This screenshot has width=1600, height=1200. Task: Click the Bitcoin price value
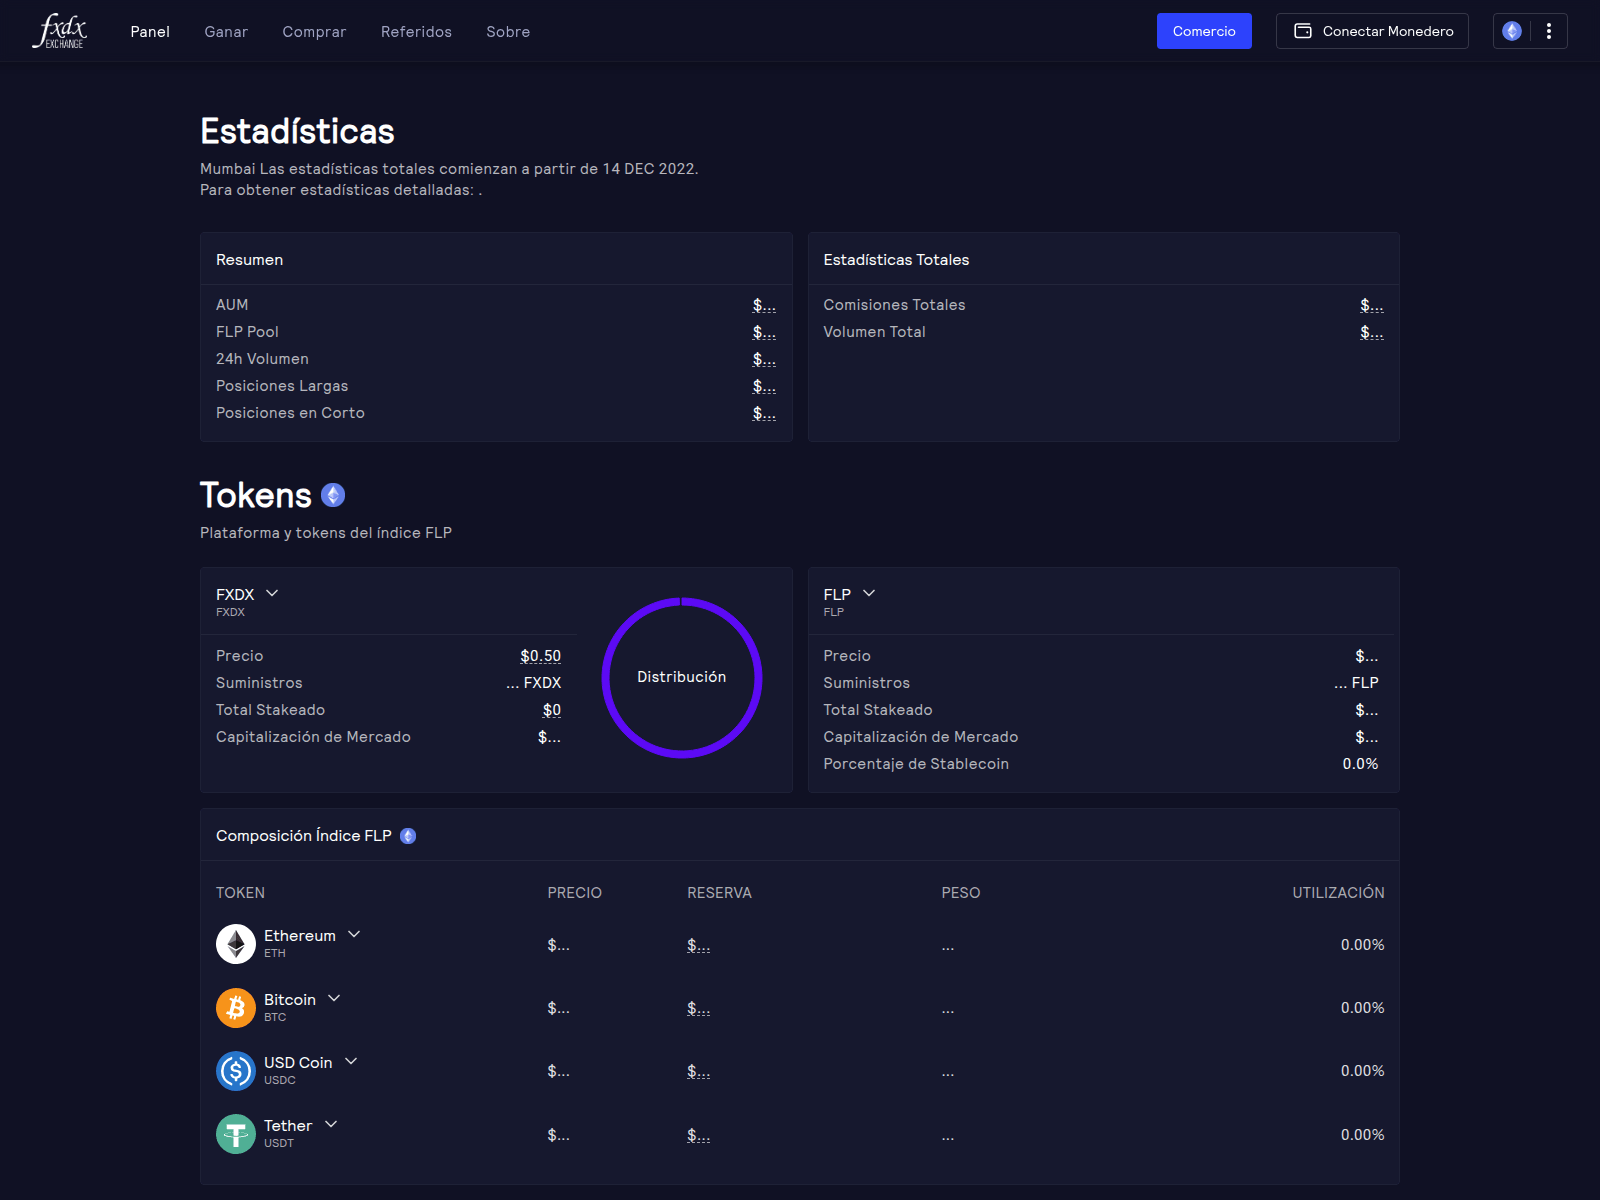point(558,1008)
